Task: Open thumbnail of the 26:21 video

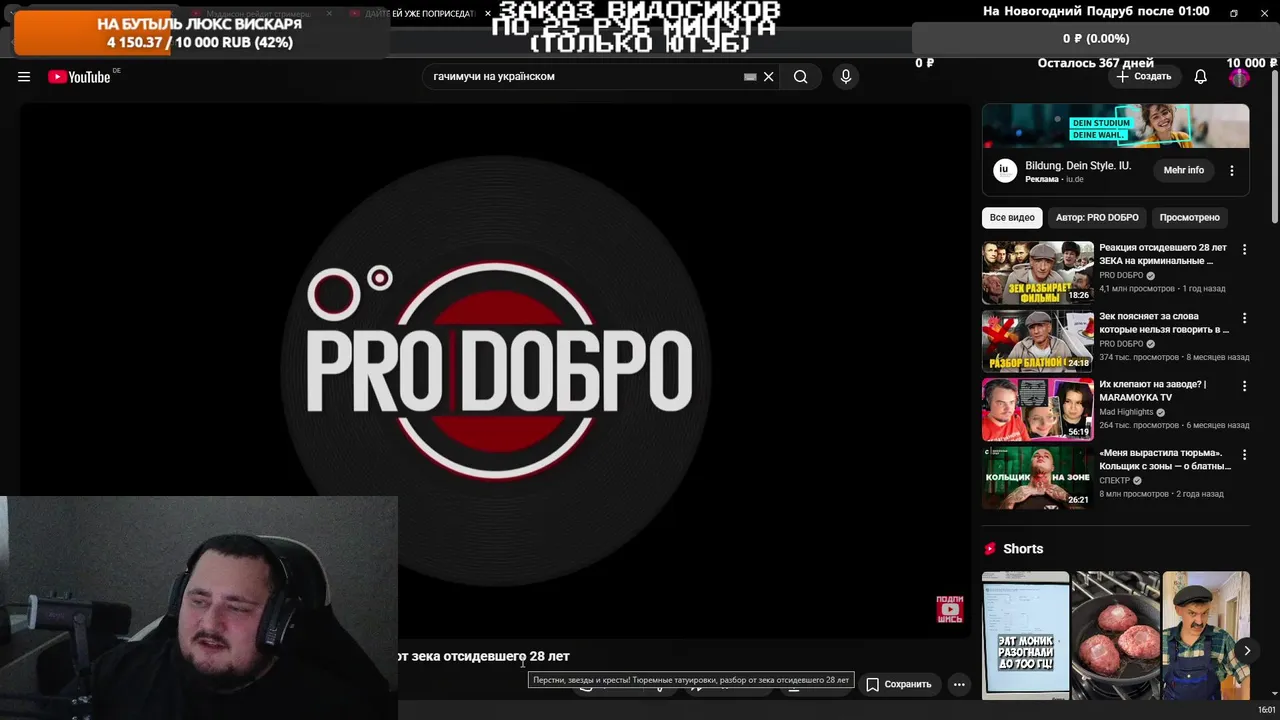Action: [1037, 477]
